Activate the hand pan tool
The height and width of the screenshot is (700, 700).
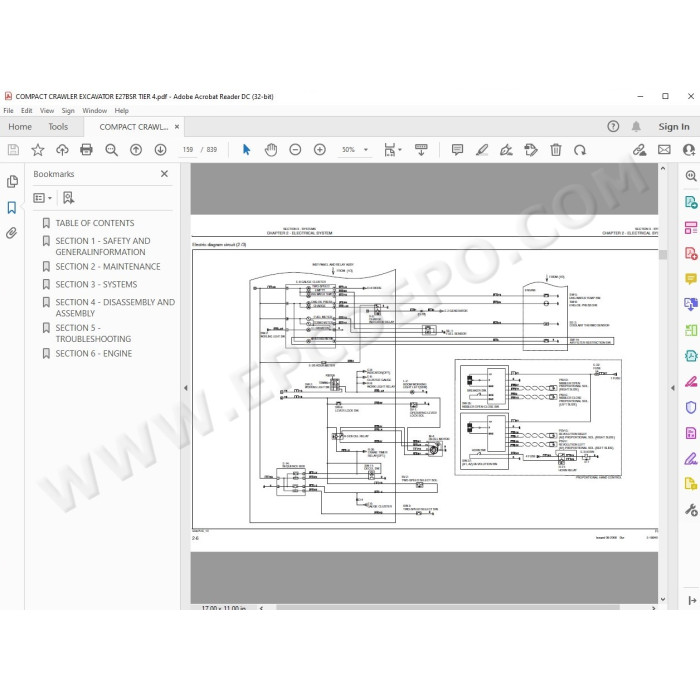271,150
